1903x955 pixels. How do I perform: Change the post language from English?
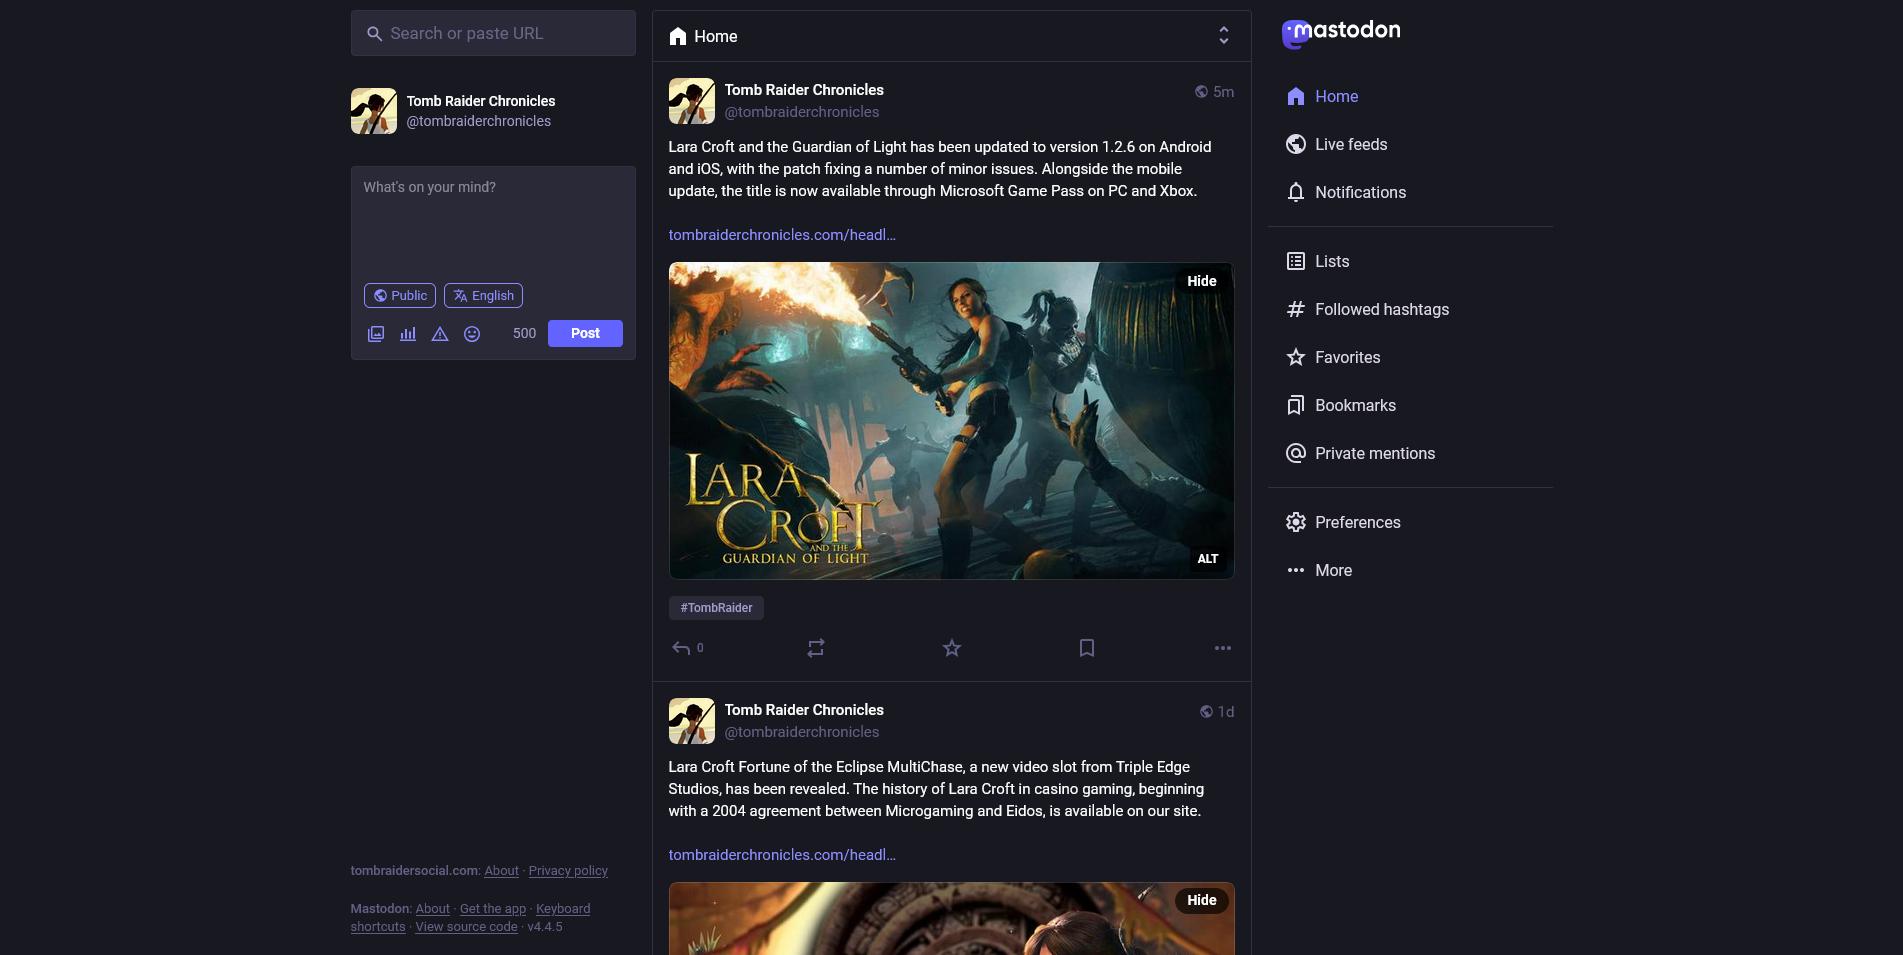(x=483, y=296)
